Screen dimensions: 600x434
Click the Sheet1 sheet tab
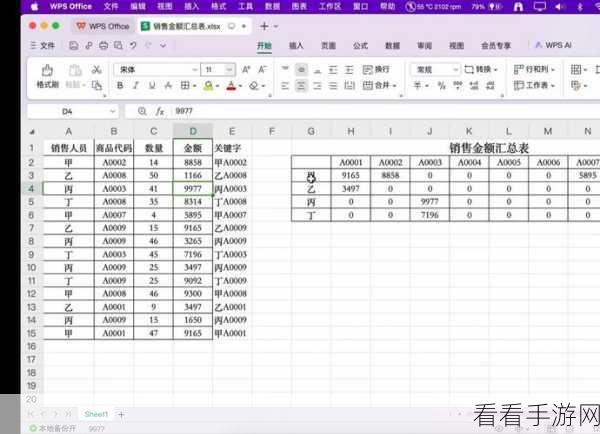[x=96, y=414]
